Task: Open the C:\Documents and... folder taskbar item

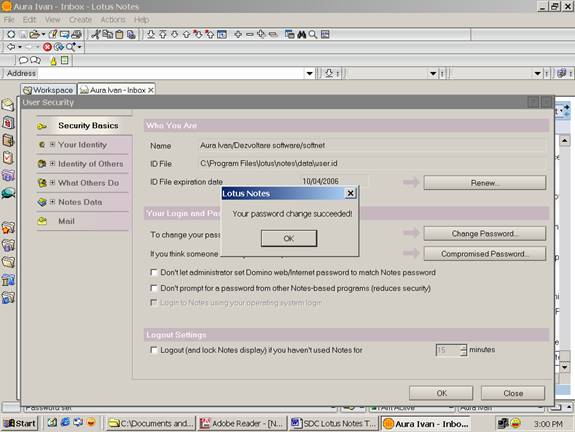Action: point(151,424)
